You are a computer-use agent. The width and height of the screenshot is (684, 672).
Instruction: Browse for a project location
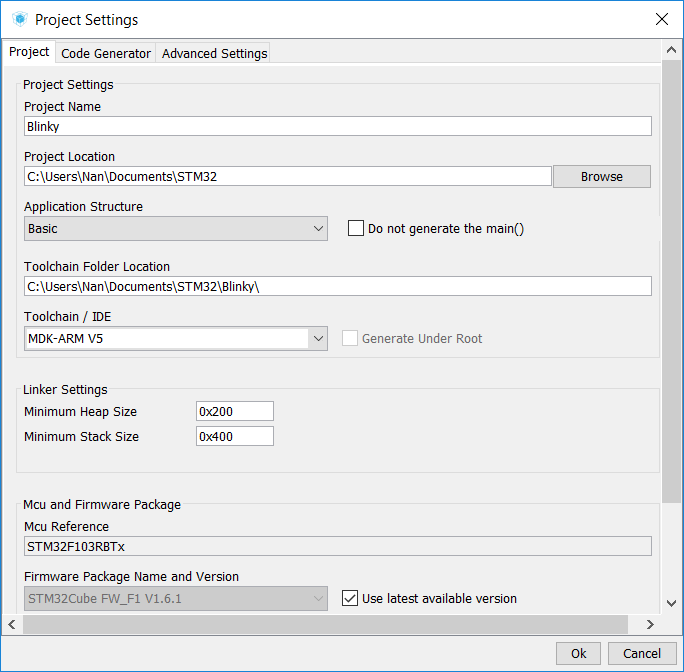(602, 176)
